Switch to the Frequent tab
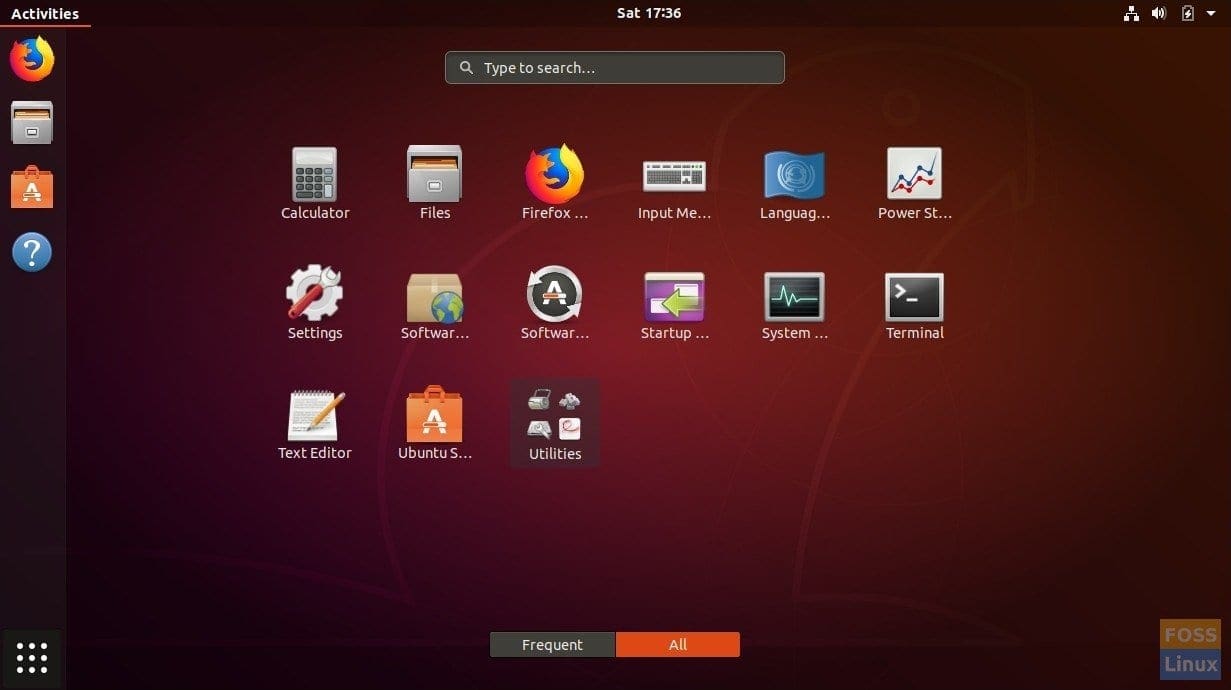The image size is (1231, 690). tap(552, 645)
